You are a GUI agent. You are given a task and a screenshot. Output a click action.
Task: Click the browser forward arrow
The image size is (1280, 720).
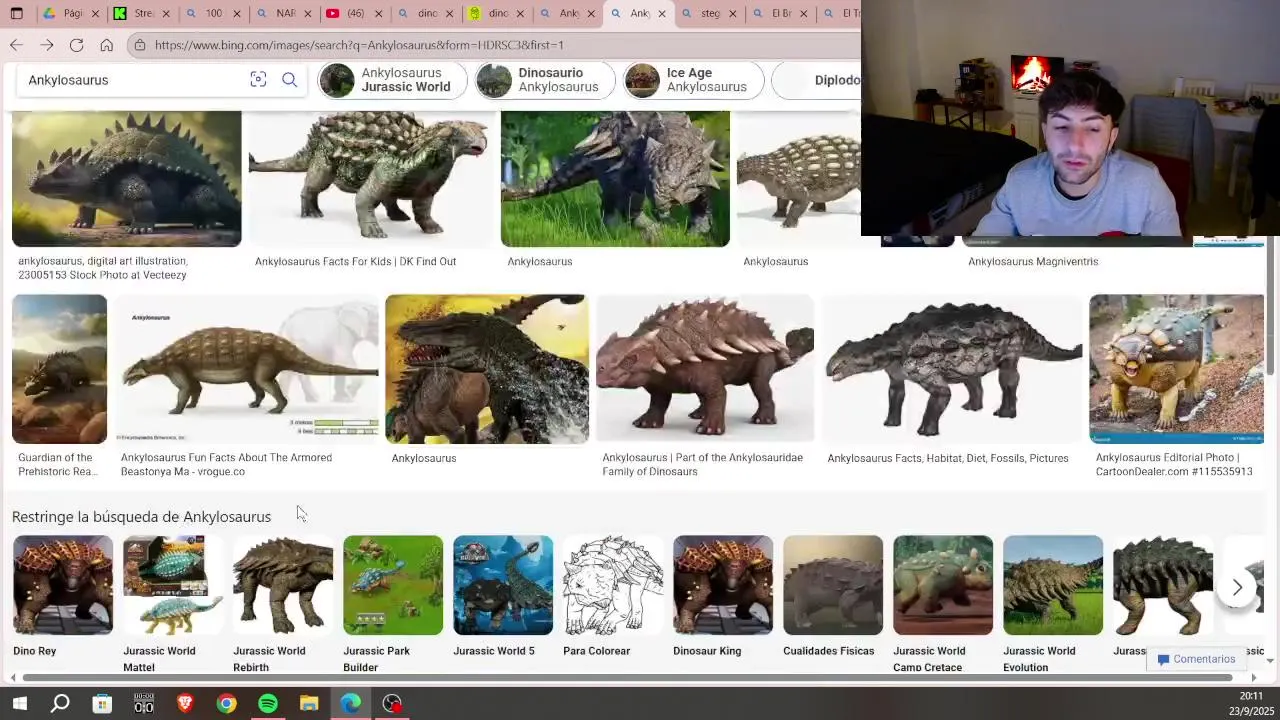click(x=46, y=45)
